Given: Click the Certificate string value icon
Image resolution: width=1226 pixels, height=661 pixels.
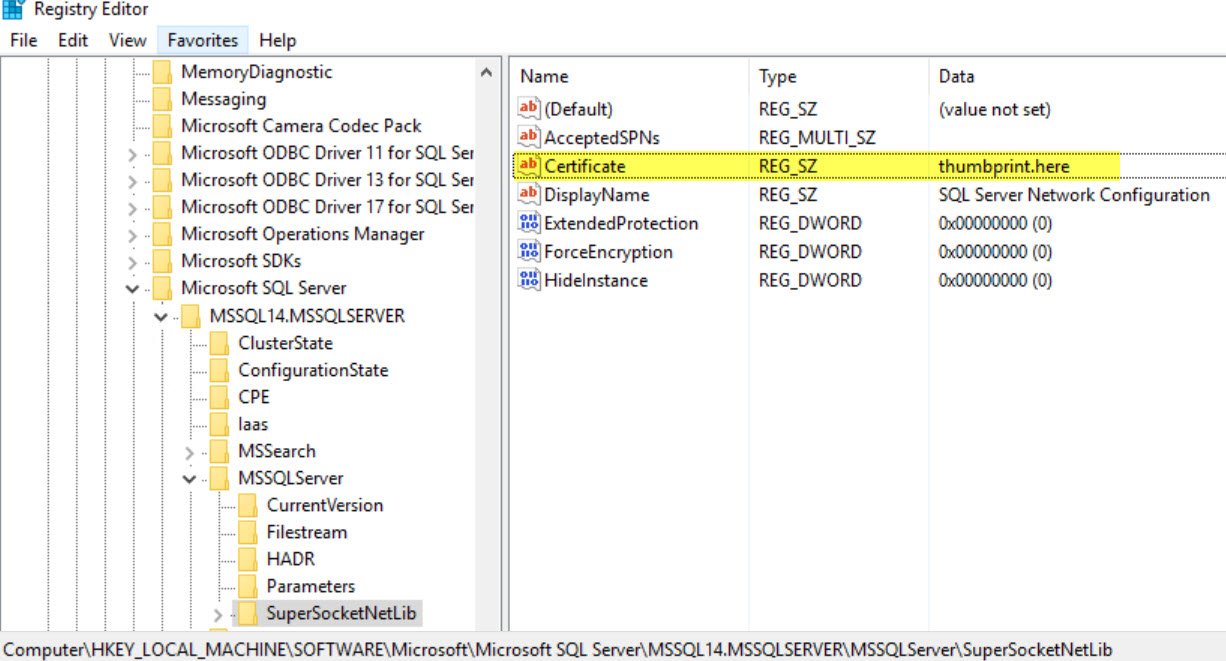Looking at the screenshot, I should [529, 166].
